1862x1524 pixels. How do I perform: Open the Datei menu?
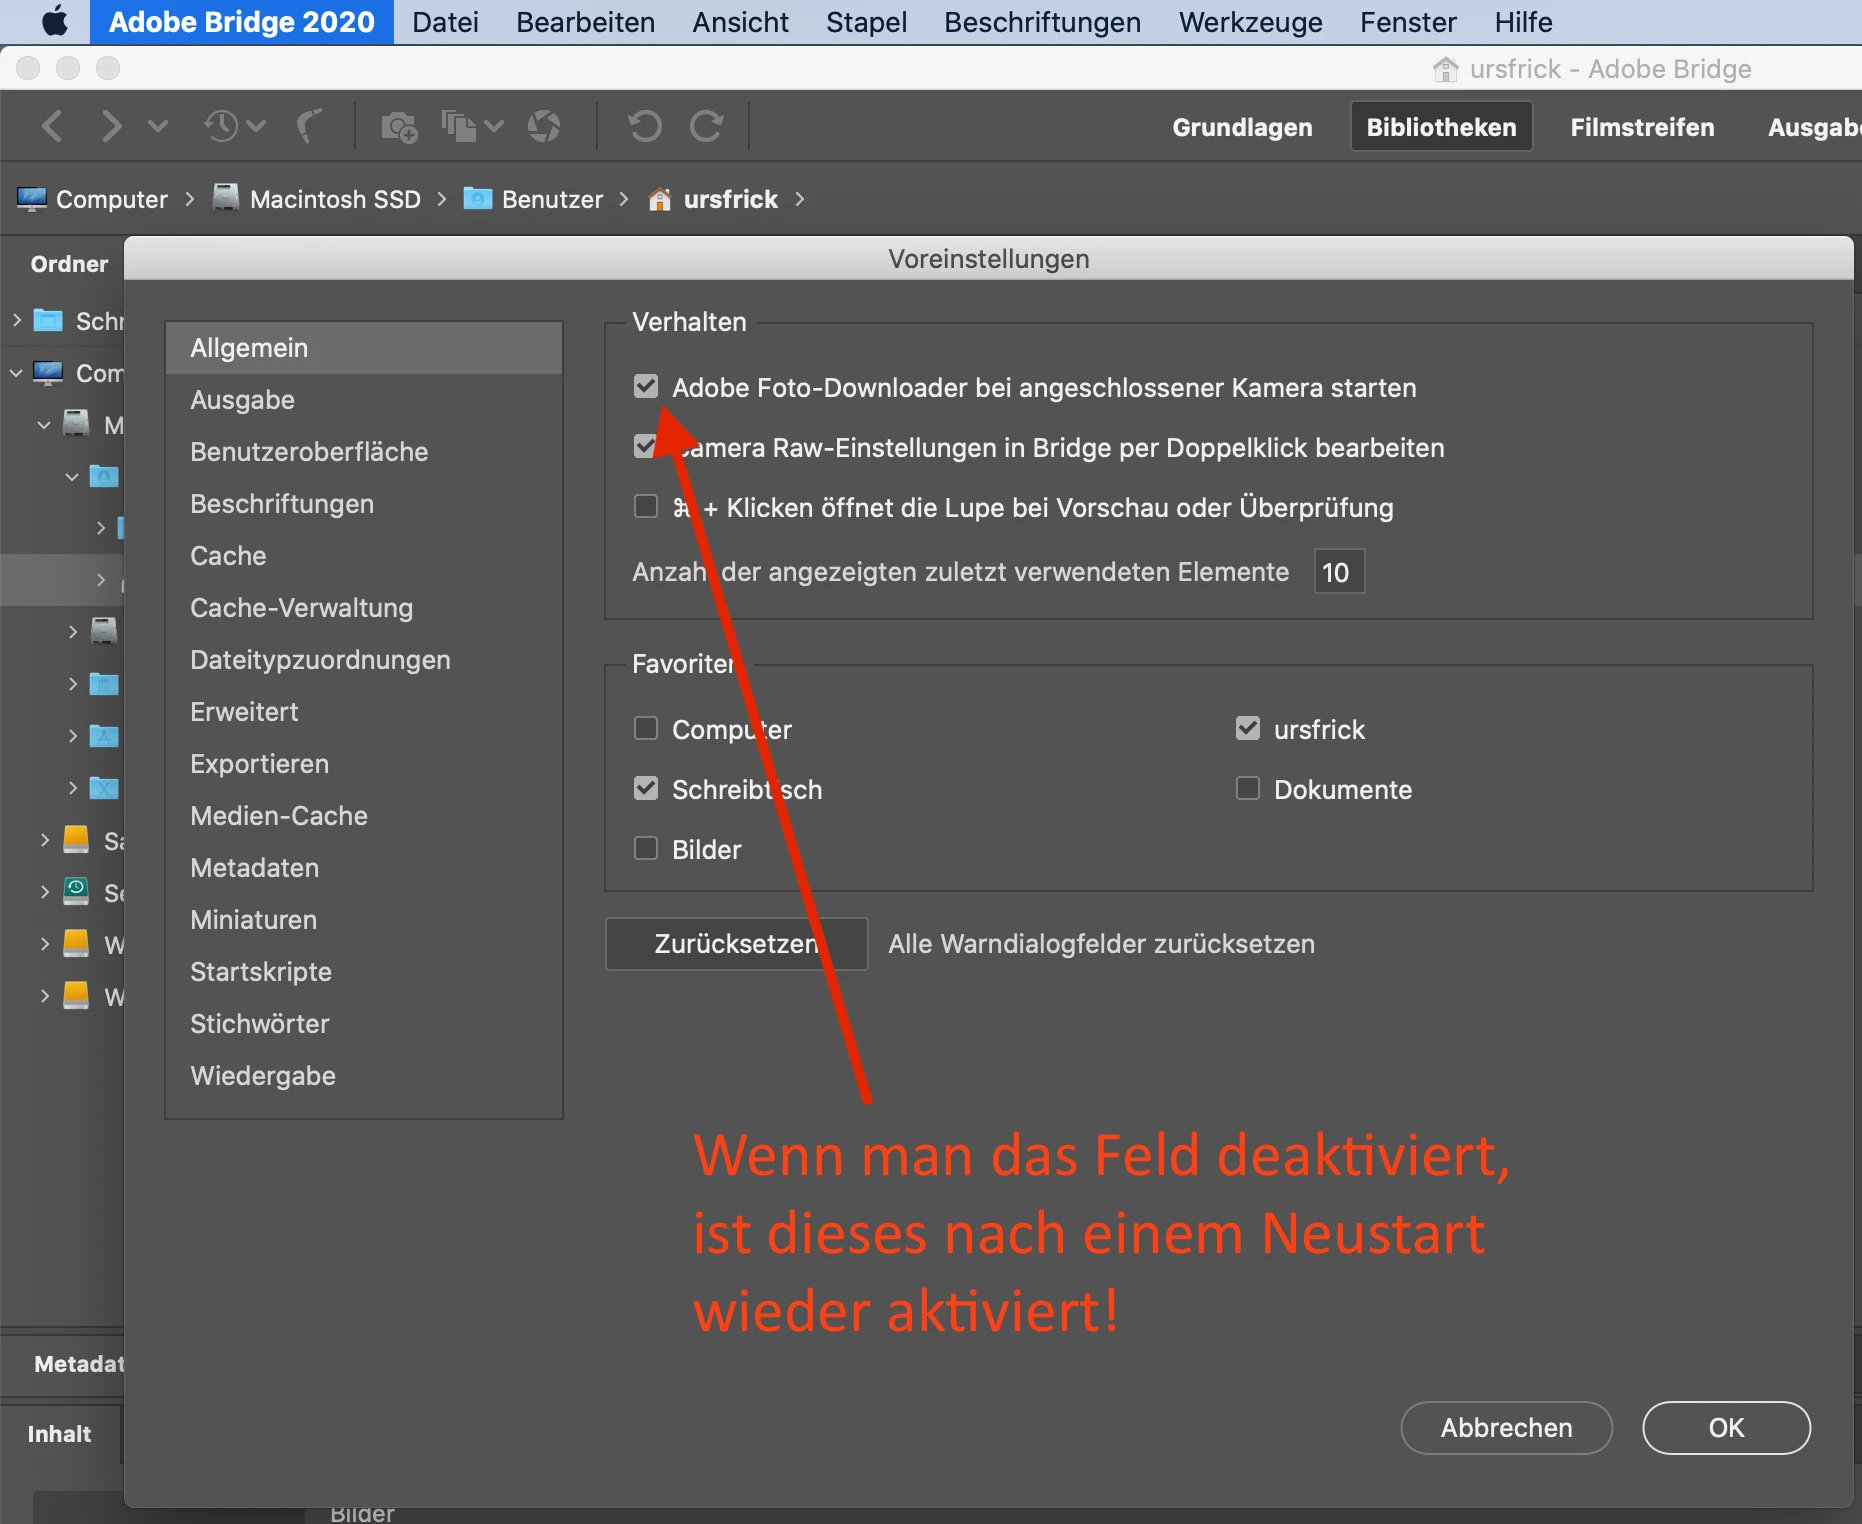[445, 22]
